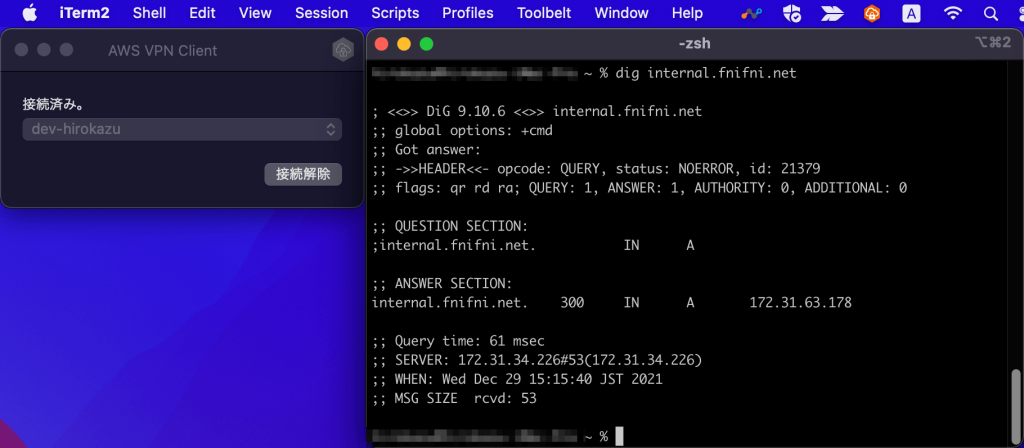This screenshot has height=448, width=1024.
Task: Click the WHEN: Wed Dec 29 timestamp line
Action: pyautogui.click(x=517, y=379)
